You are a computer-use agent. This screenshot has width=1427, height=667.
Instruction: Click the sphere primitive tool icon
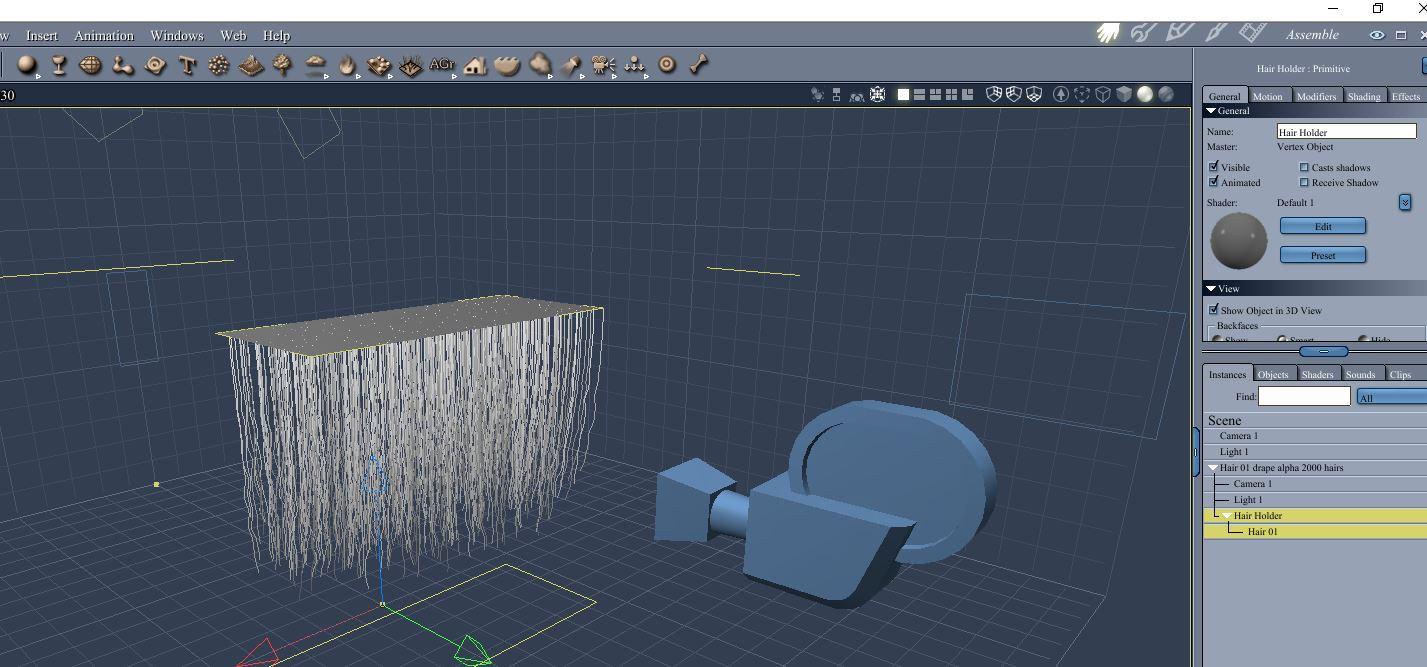point(27,66)
